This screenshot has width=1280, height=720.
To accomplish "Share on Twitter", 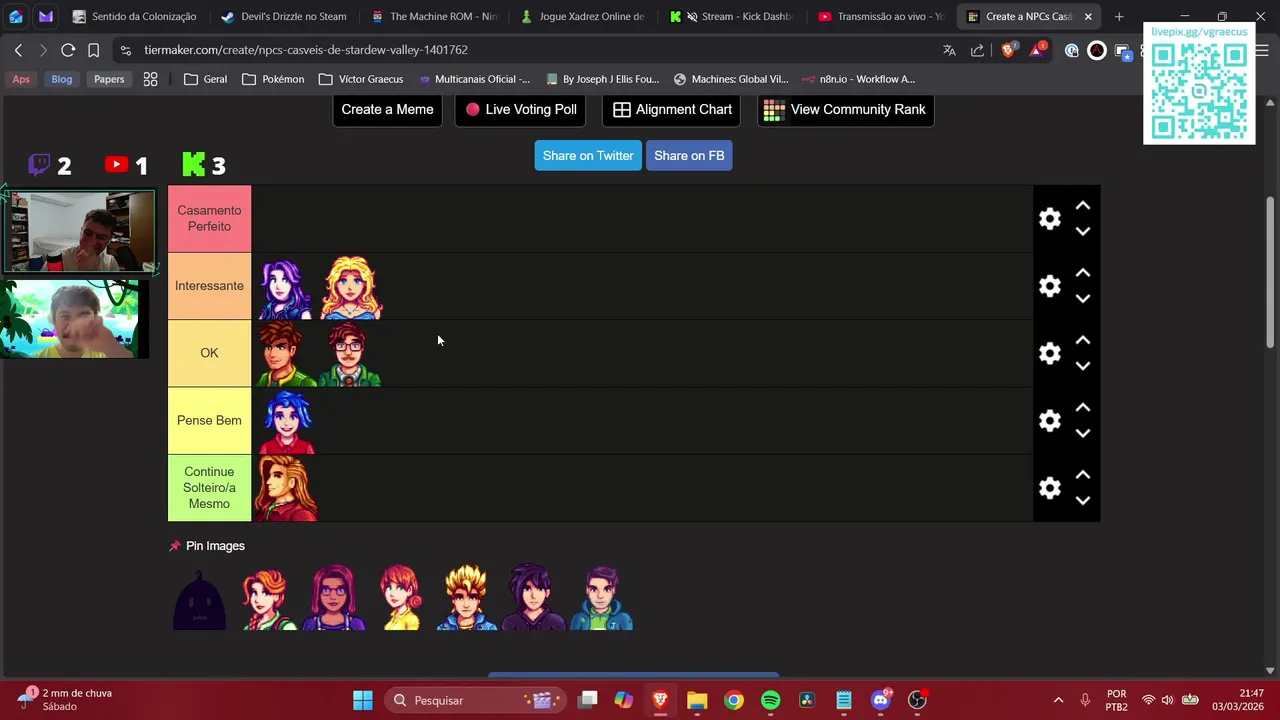I will point(588,156).
